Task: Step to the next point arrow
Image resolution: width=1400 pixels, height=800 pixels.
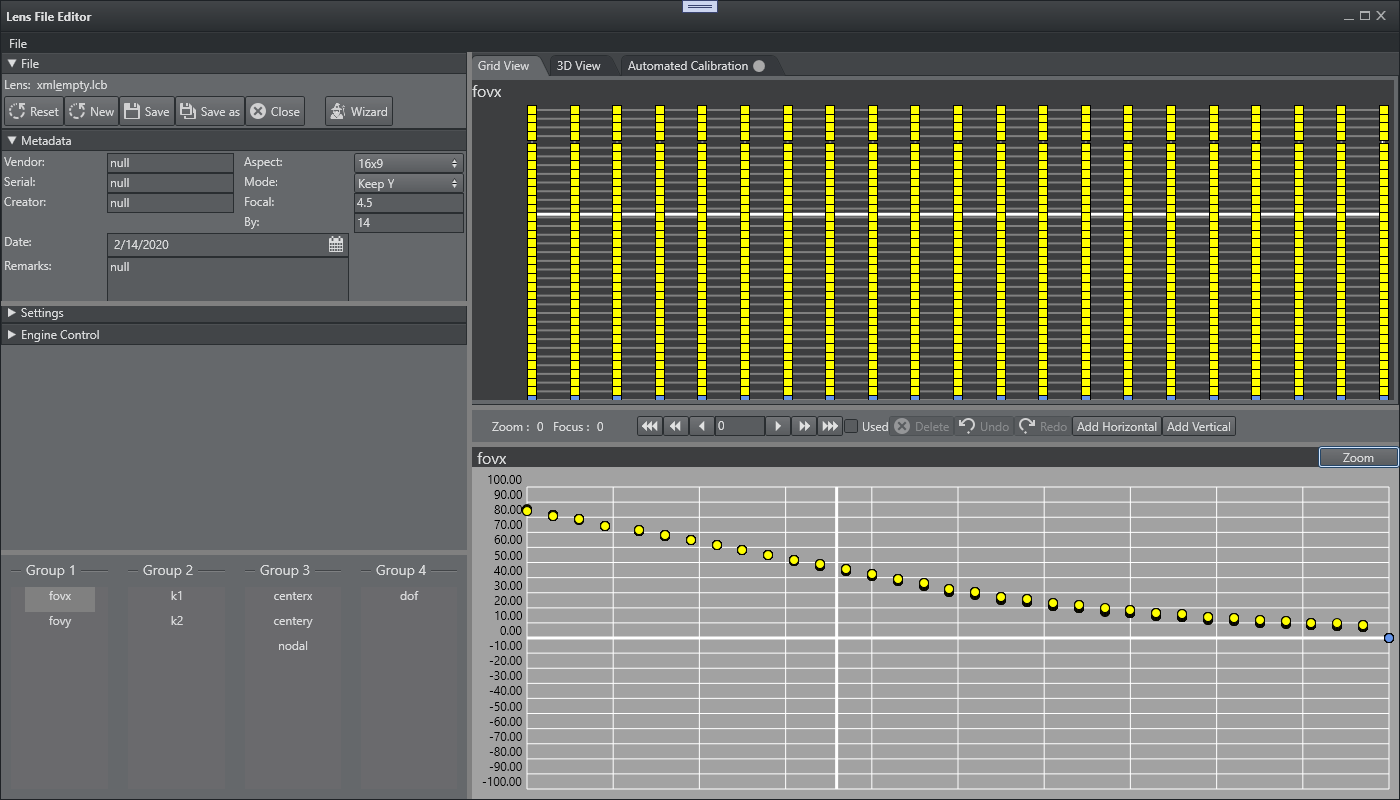Action: [x=778, y=427]
